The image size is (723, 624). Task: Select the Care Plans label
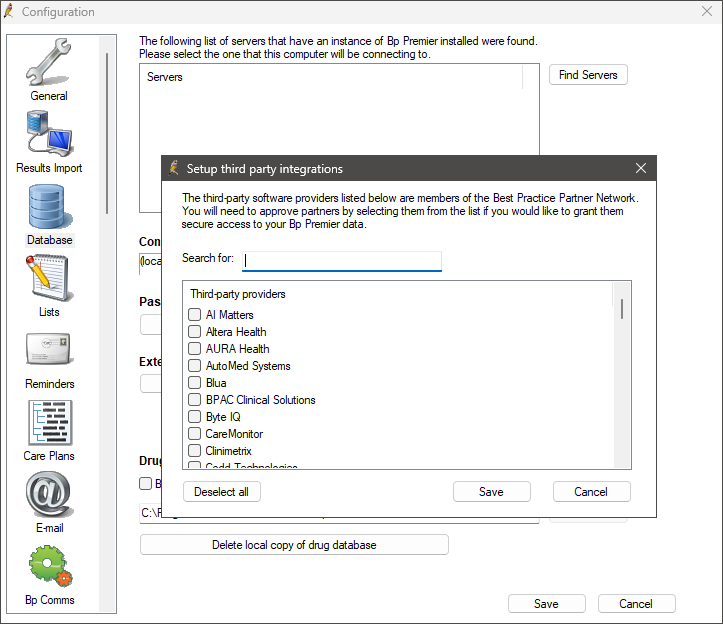point(49,456)
